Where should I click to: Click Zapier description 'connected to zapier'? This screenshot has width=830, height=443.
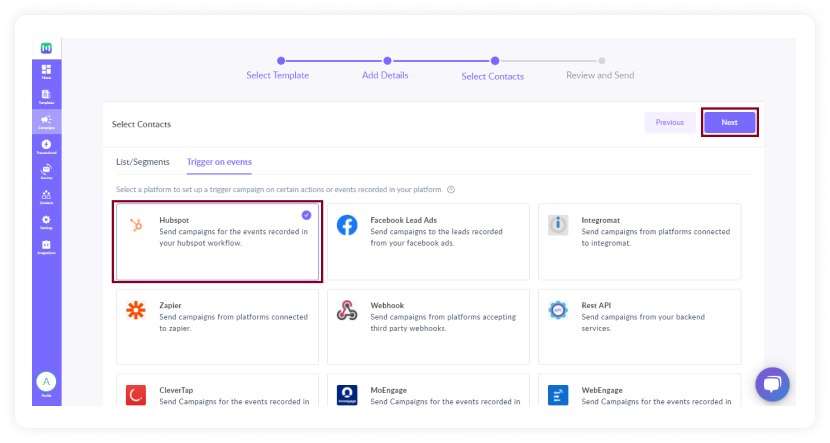(x=233, y=323)
